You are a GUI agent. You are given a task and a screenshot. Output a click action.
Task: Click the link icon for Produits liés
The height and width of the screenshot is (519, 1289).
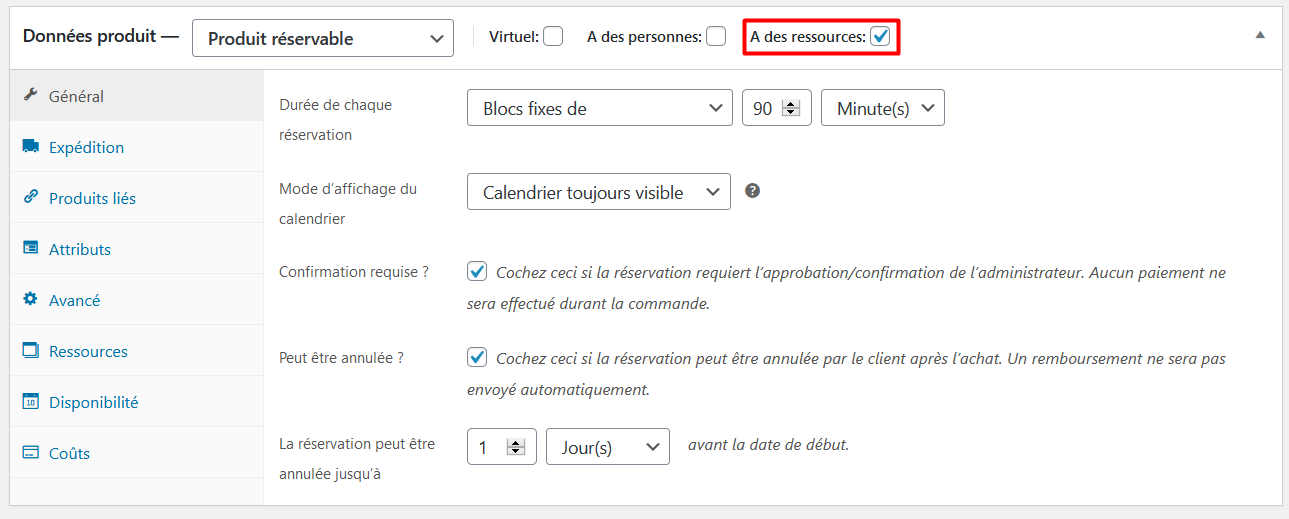point(30,198)
